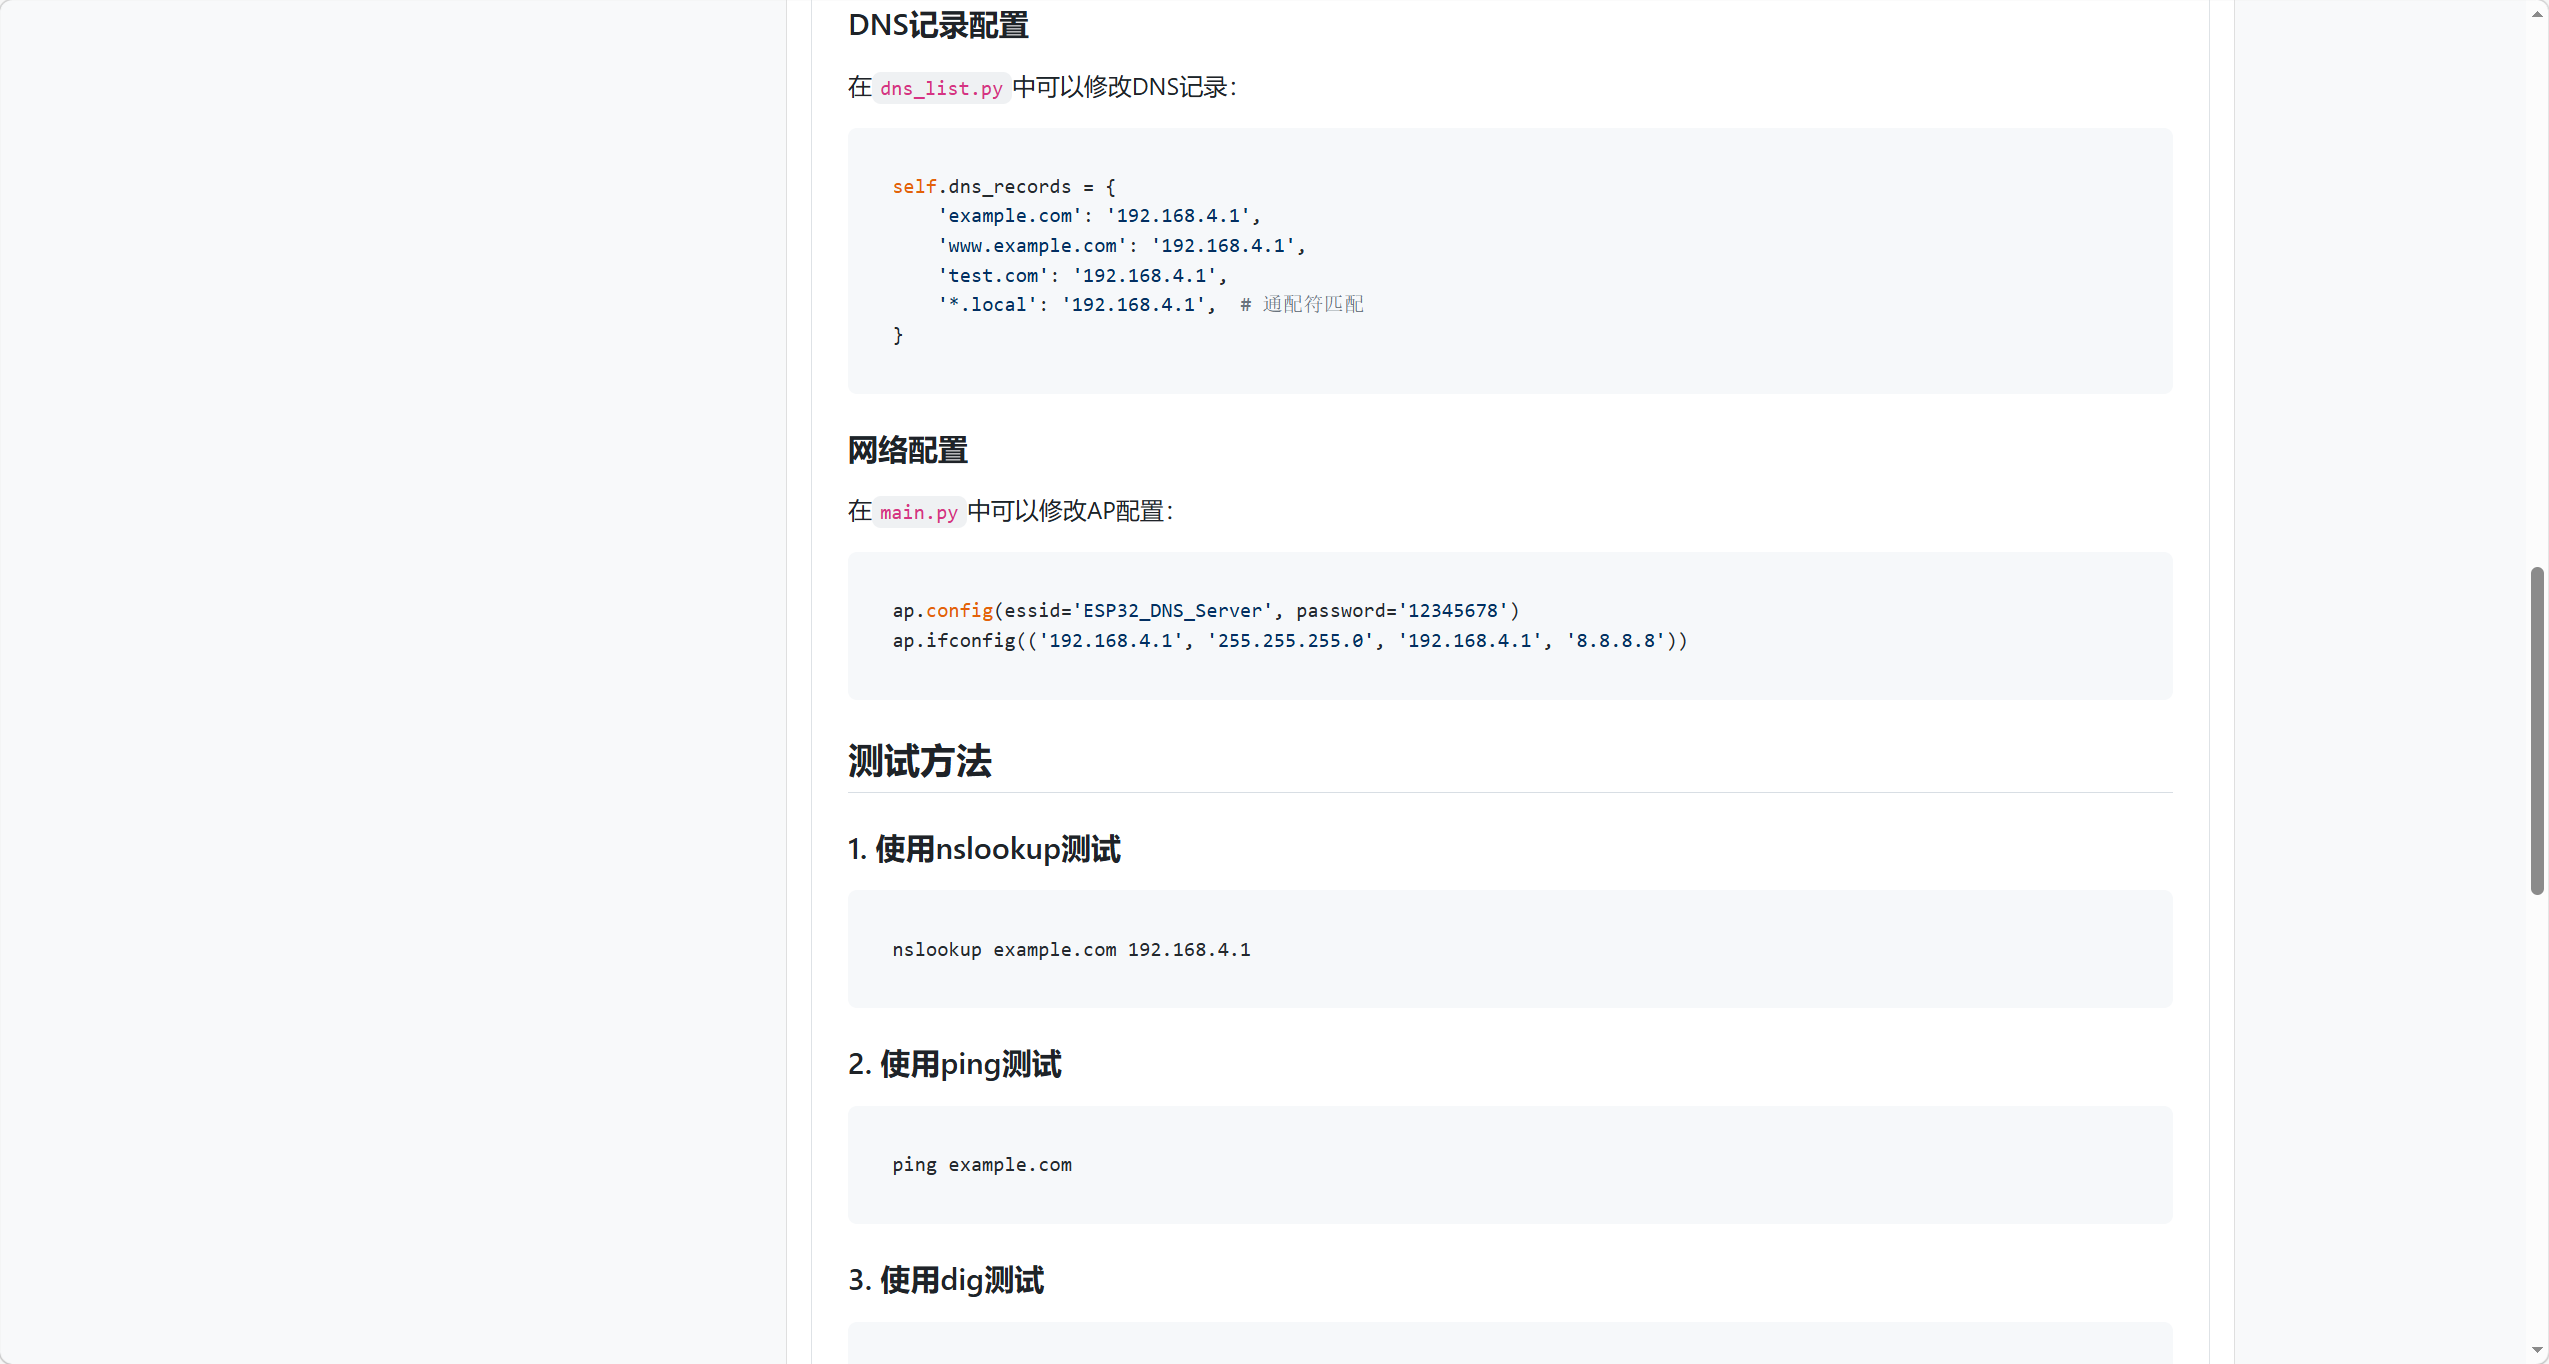This screenshot has height=1364, width=2549.
Task: Click the scrollbar up arrow
Action: [x=2537, y=14]
